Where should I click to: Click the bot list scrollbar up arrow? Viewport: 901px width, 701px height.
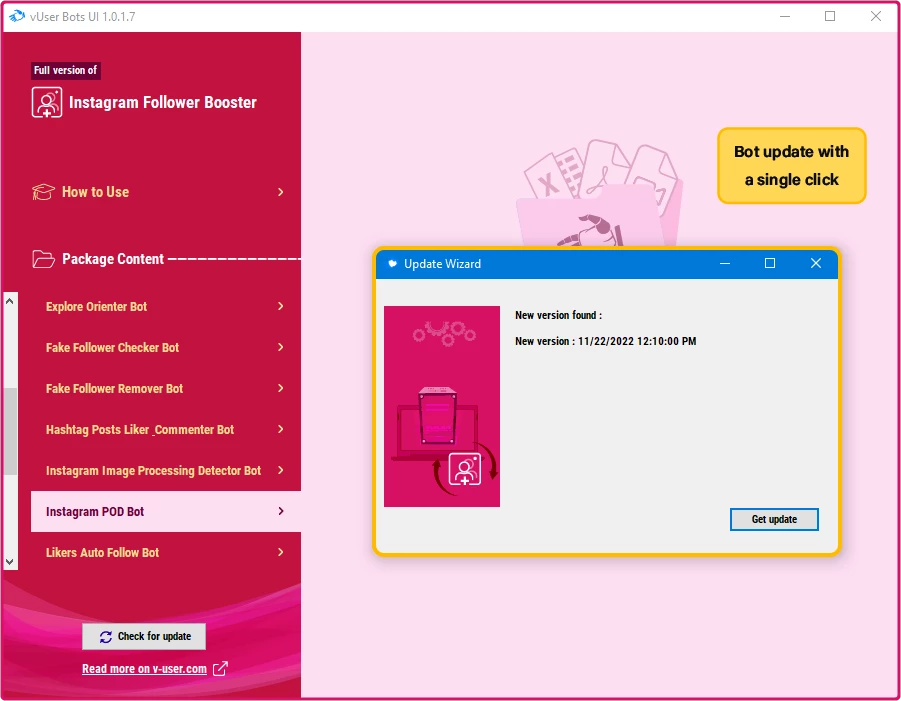[x=10, y=301]
